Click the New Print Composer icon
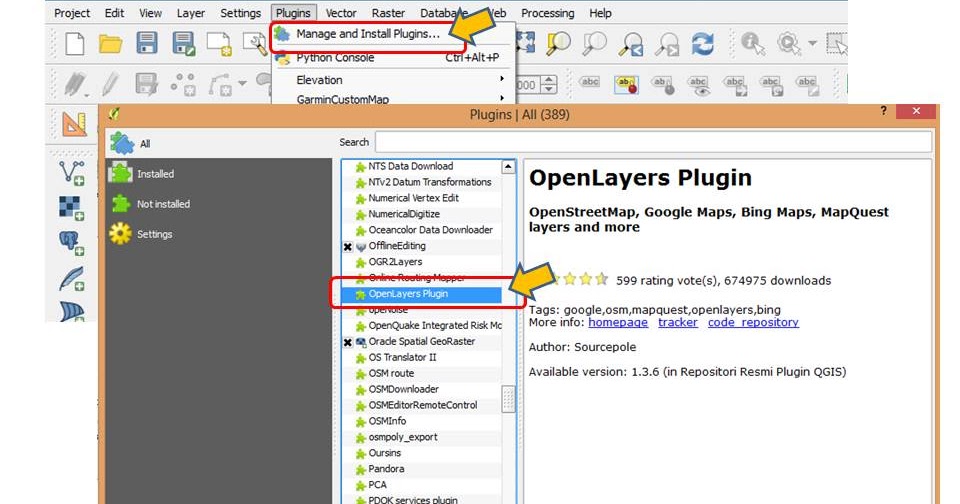 click(x=219, y=44)
